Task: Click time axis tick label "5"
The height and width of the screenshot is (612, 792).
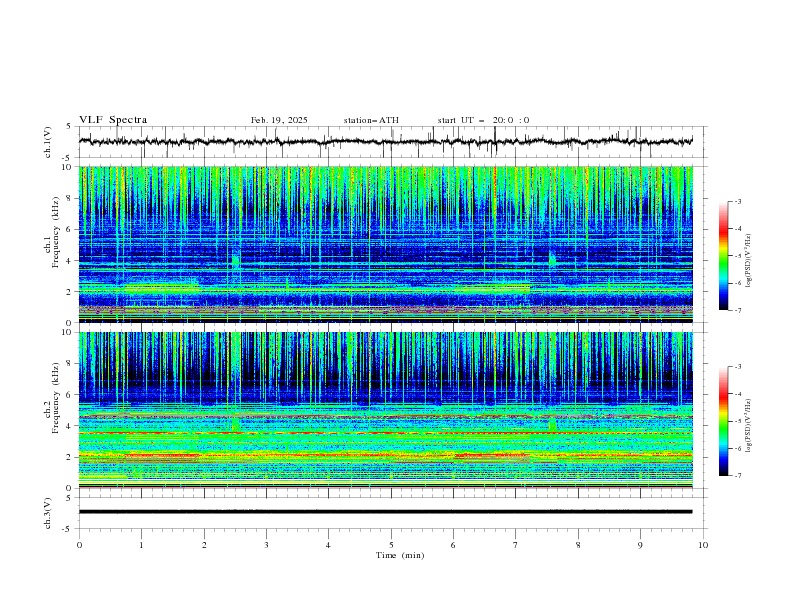Action: click(391, 545)
